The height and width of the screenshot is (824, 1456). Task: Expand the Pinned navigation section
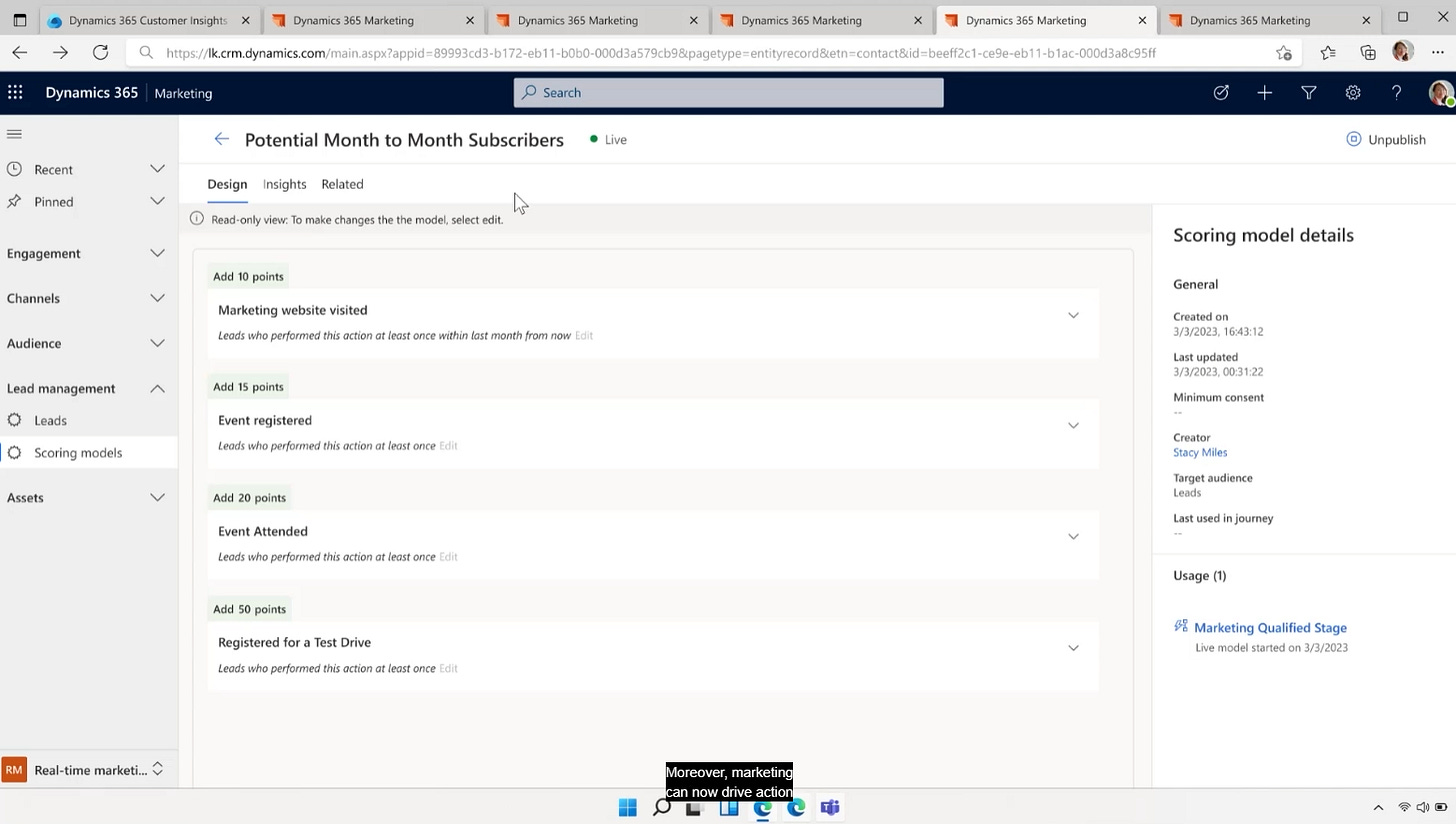click(157, 201)
